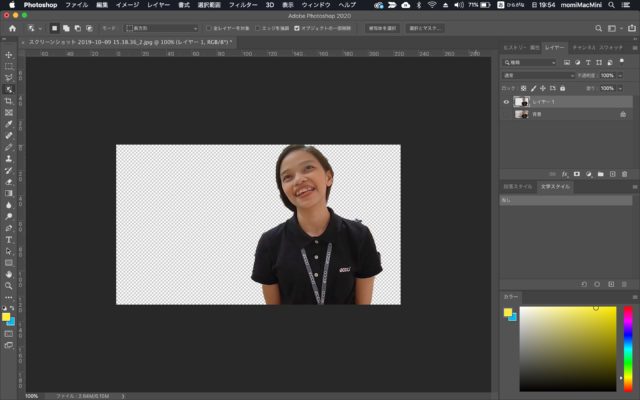Enable 全レイヤーを対象 checkbox
Image resolution: width=640 pixels, height=400 pixels.
(209, 28)
